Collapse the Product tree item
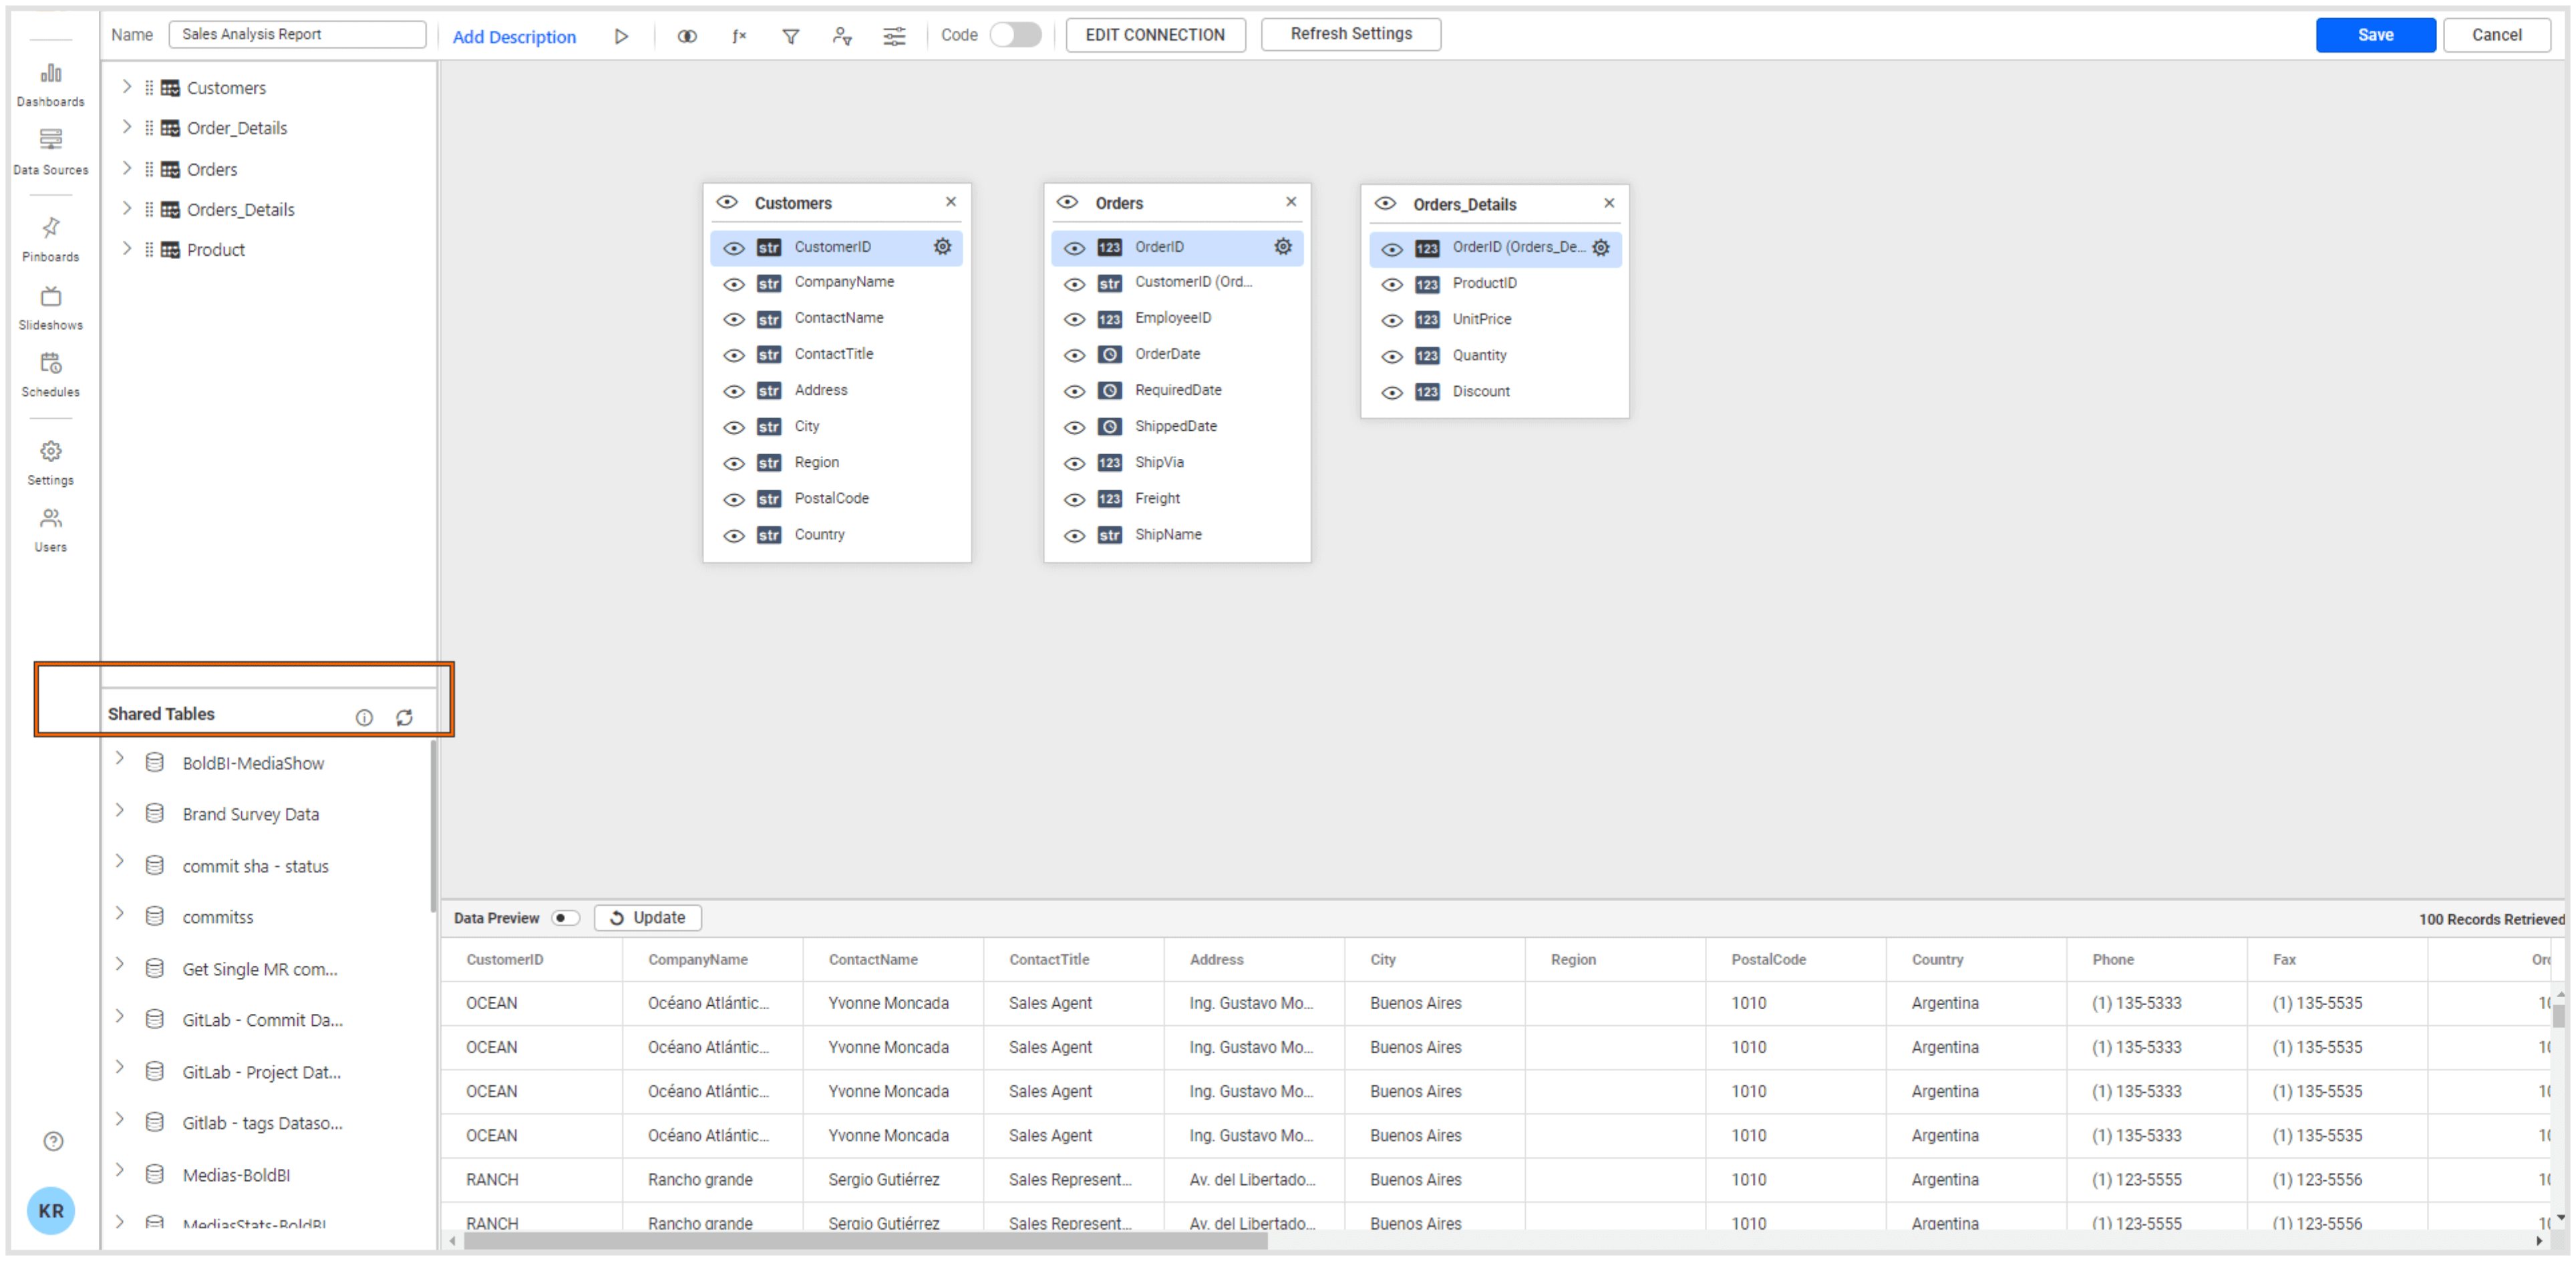 point(126,249)
